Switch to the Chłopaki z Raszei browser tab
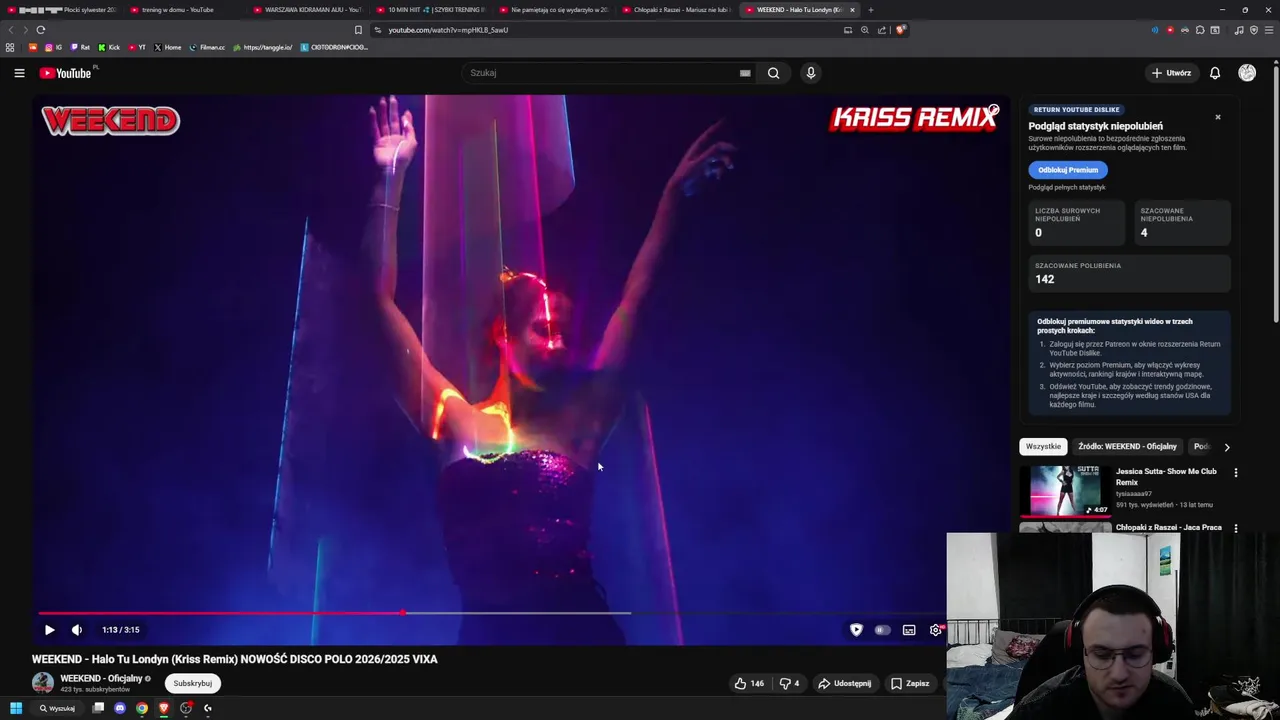Screen dimensions: 1280x720 (677, 10)
